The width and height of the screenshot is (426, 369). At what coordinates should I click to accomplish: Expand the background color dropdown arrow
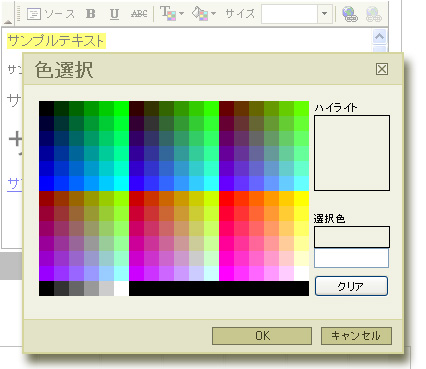click(213, 14)
